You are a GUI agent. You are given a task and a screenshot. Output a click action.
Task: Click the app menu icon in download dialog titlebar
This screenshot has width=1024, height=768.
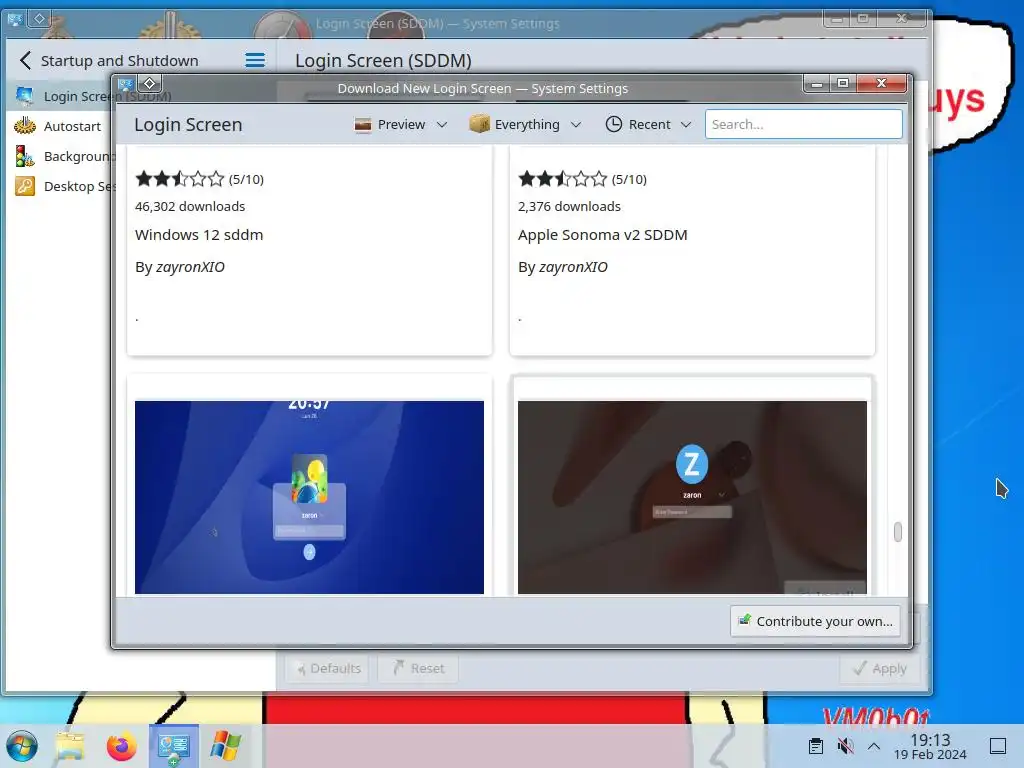(x=126, y=84)
